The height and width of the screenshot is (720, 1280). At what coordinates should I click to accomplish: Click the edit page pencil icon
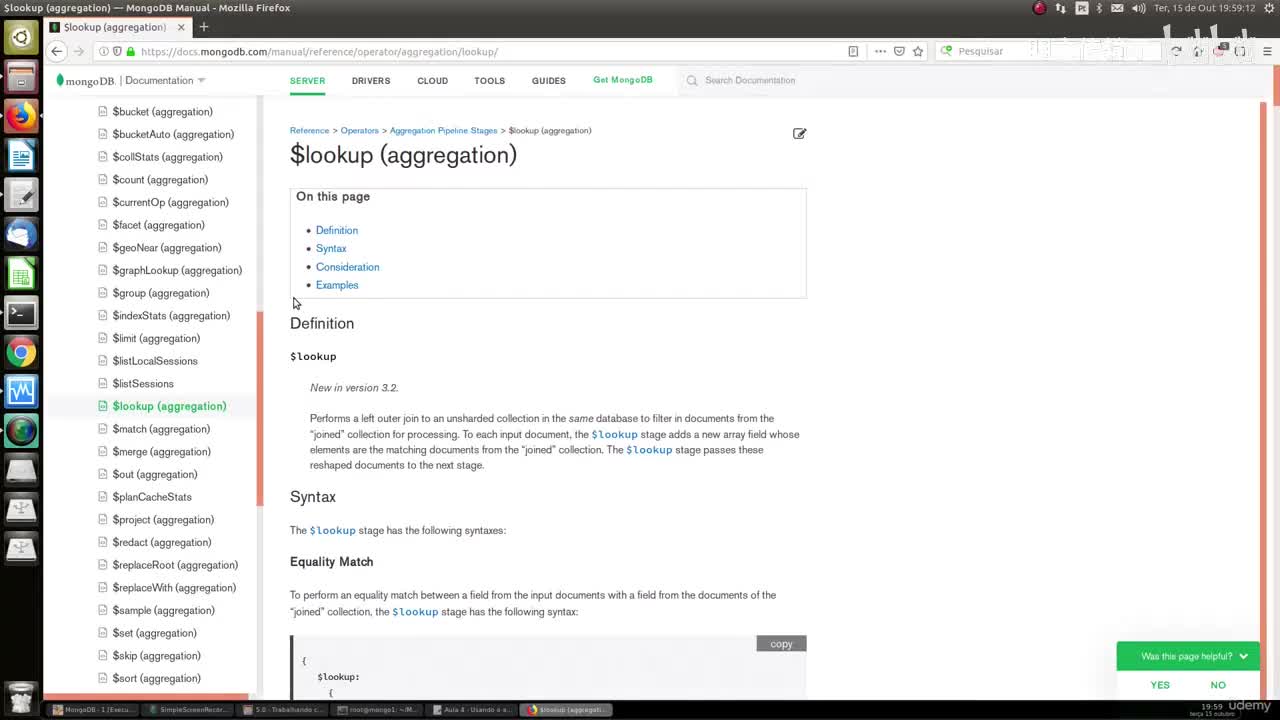point(799,133)
